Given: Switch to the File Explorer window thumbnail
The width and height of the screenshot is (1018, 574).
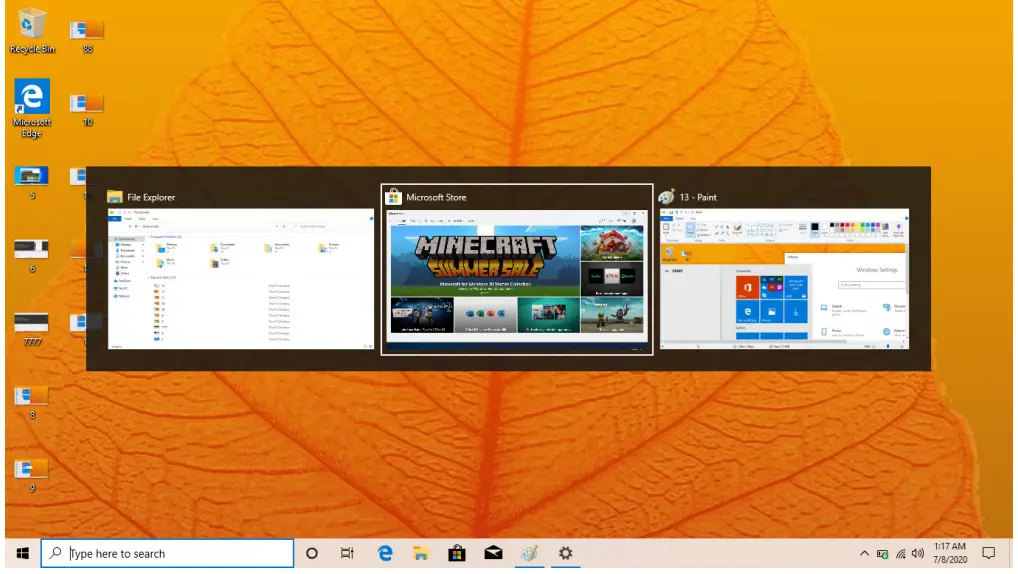Looking at the screenshot, I should point(241,279).
